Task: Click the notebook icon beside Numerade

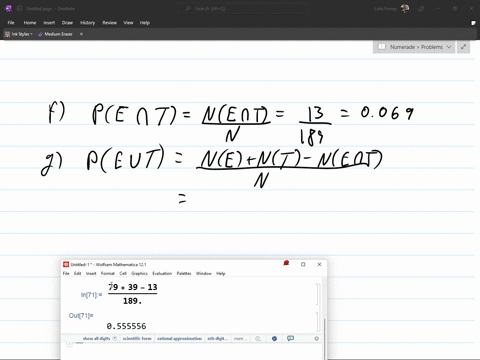Action: point(382,47)
